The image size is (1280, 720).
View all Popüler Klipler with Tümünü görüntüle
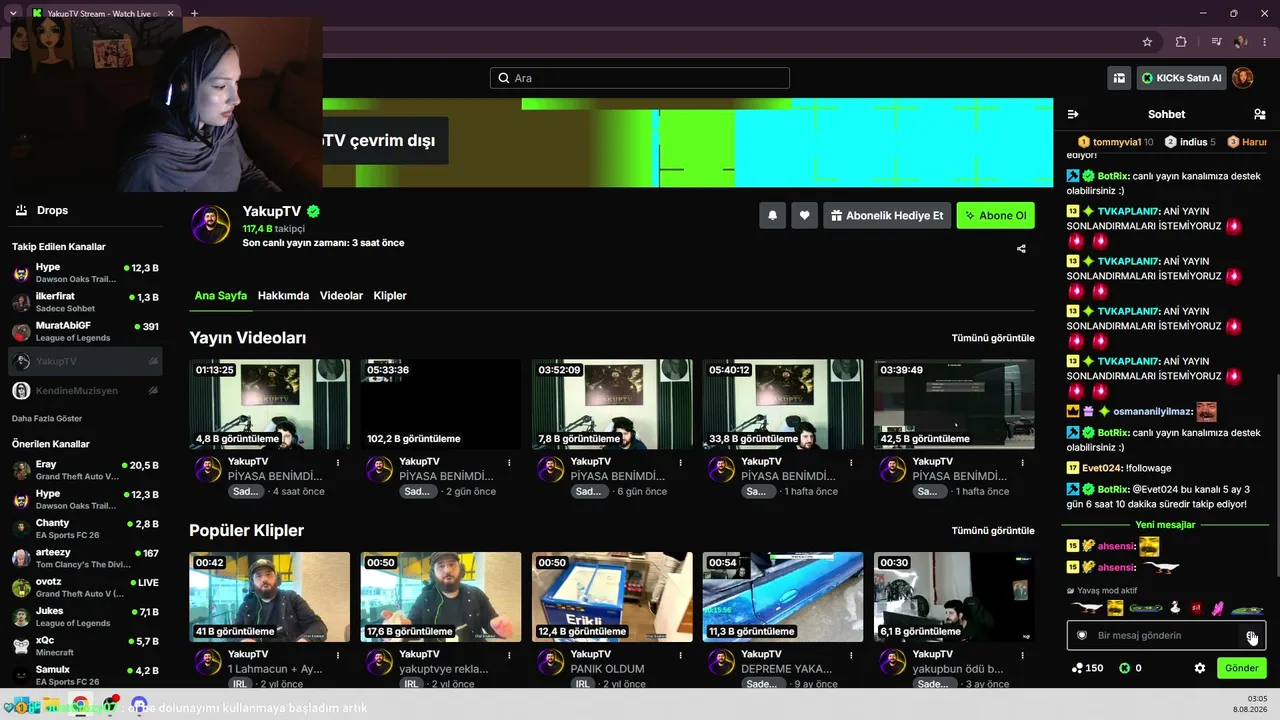[993, 531]
